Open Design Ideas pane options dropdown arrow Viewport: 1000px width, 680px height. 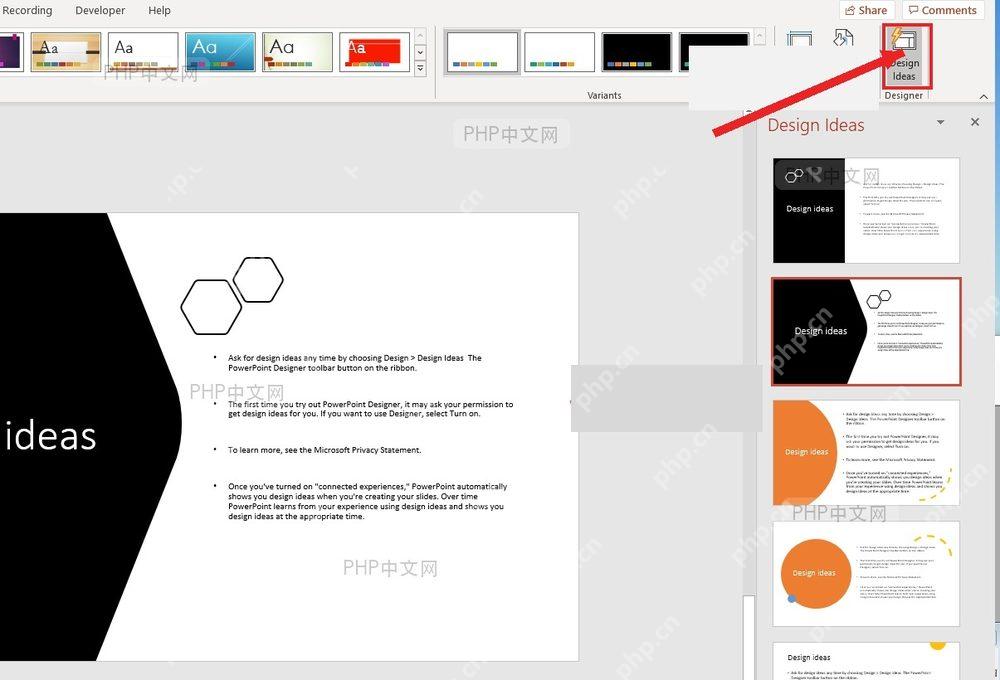point(941,122)
